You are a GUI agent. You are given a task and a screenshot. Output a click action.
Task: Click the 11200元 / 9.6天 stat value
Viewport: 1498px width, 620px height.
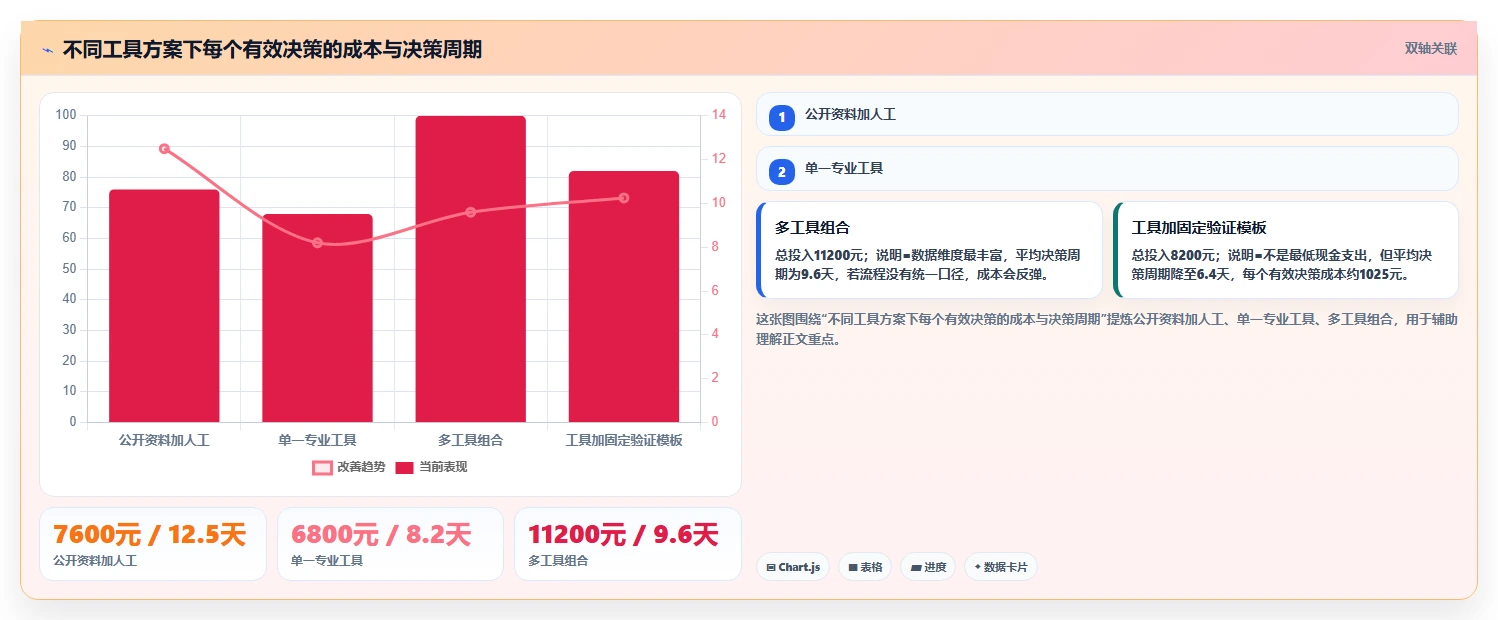tap(623, 535)
